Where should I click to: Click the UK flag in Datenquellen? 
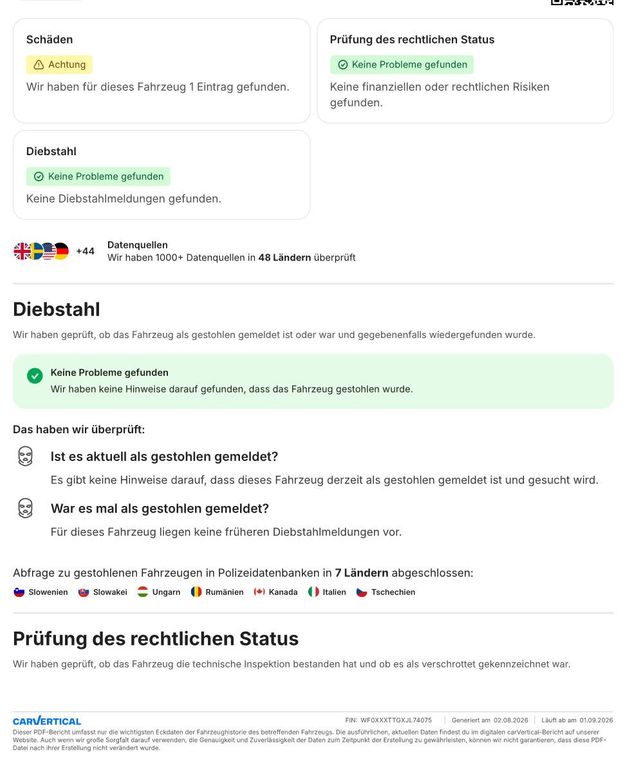(22, 251)
